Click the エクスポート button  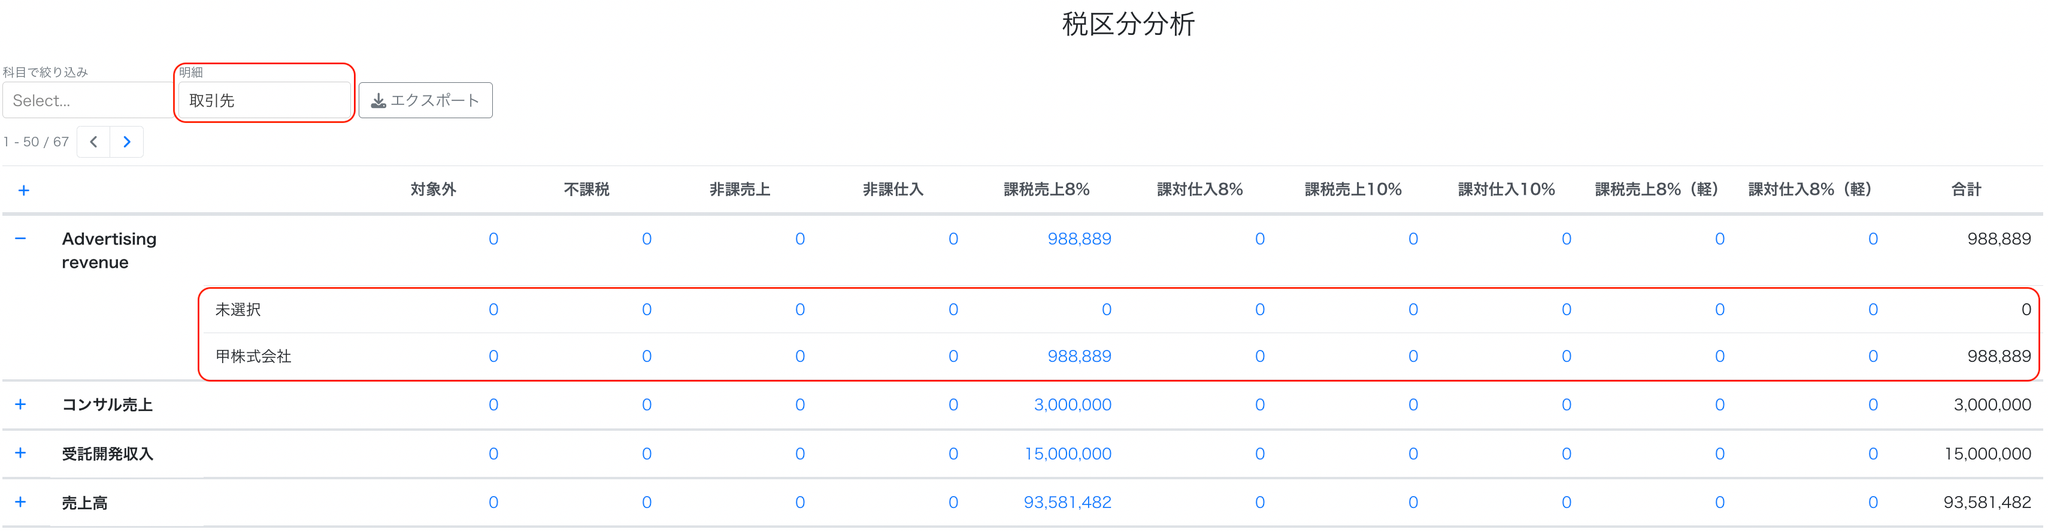click(x=425, y=100)
